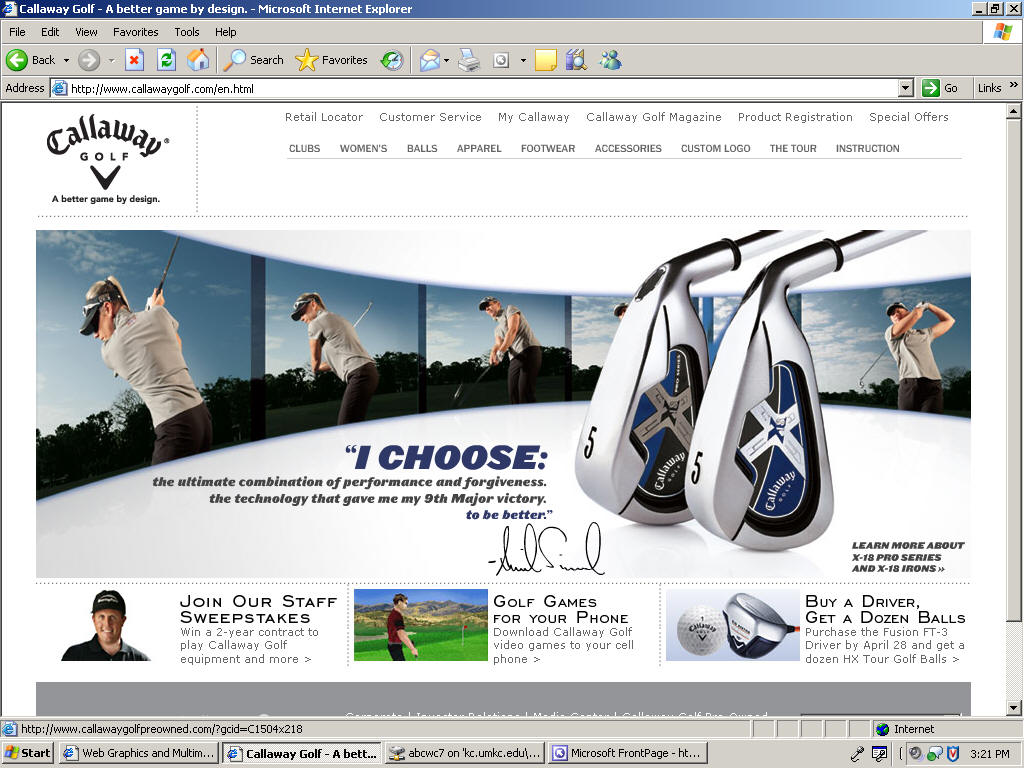Select THE TOUR navigation tab
The image size is (1024, 768).
(x=793, y=148)
